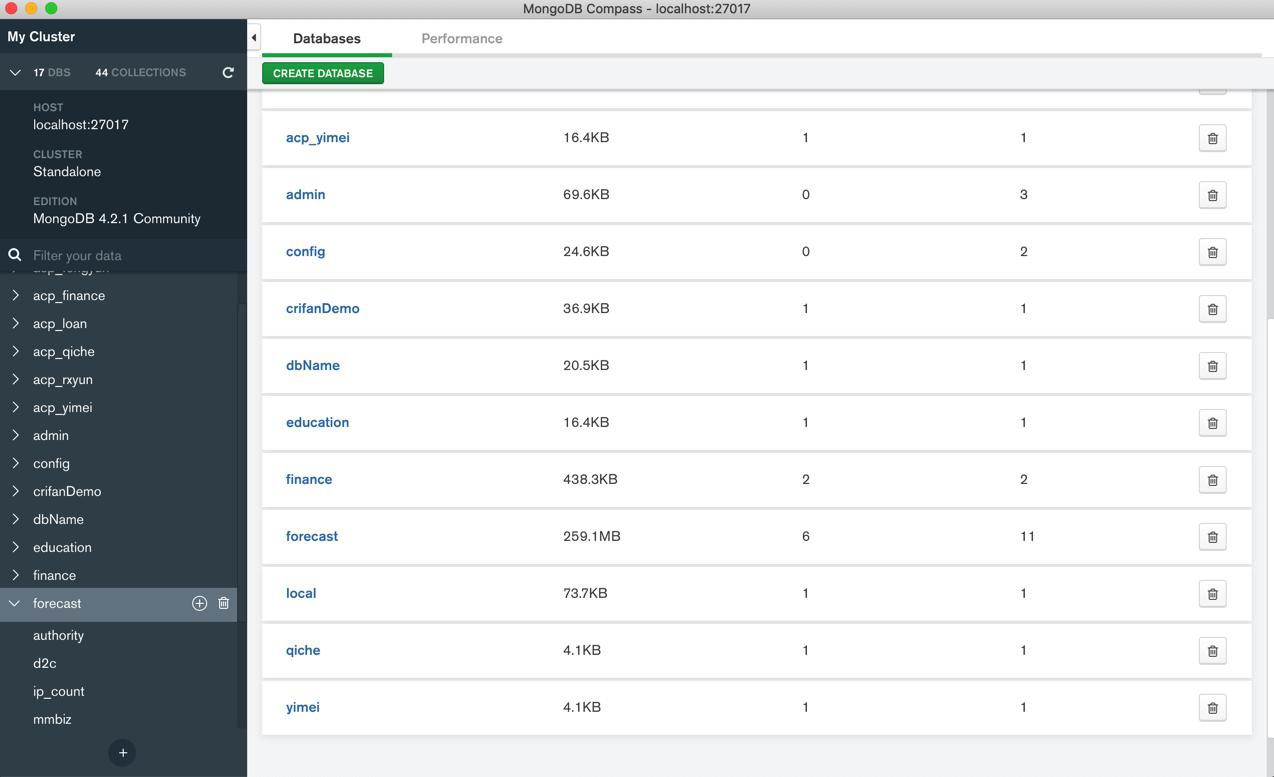Screen dimensions: 1274x777
Task: Add collection to forecast in sidebar
Action: click(x=199, y=603)
